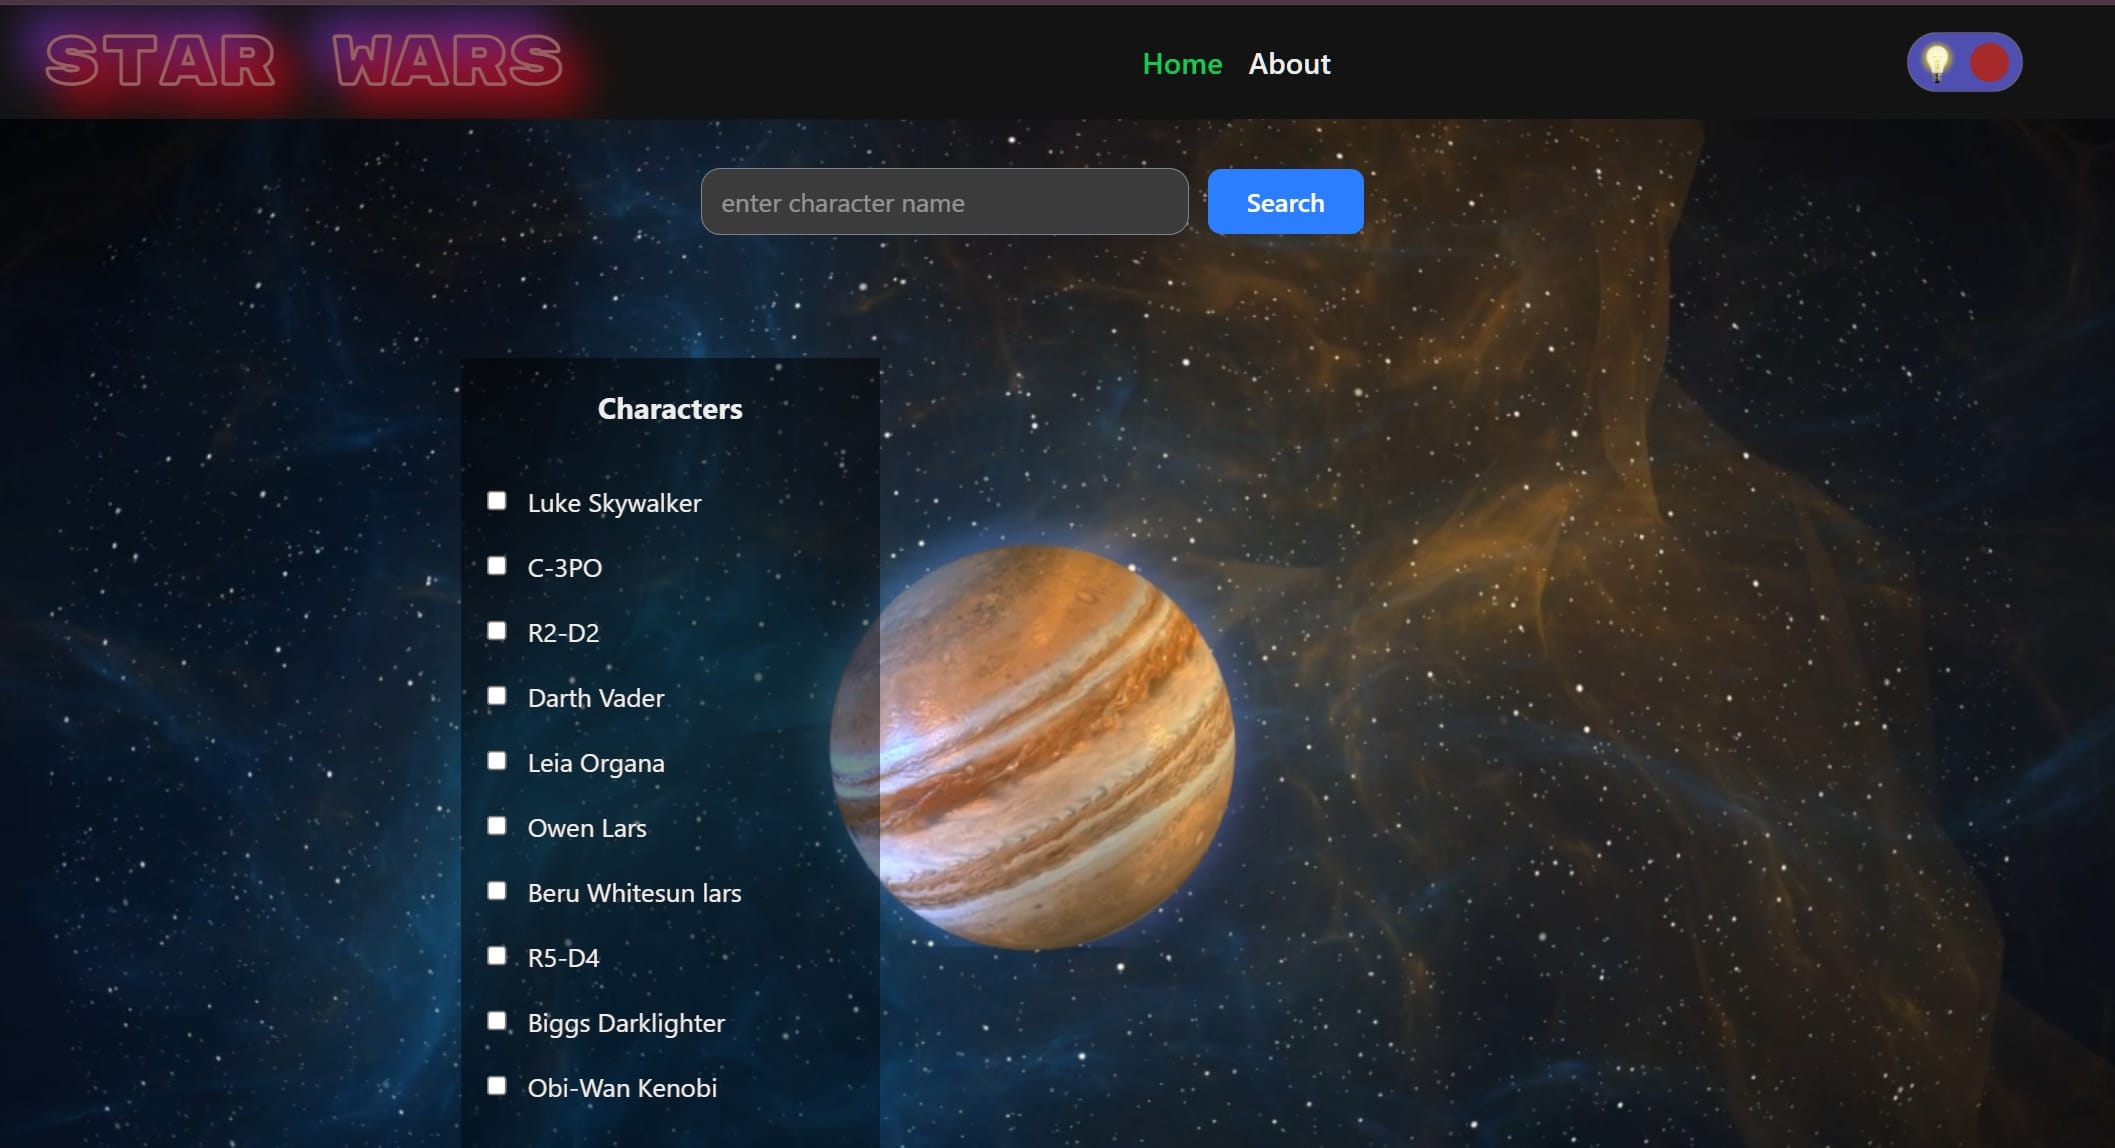The width and height of the screenshot is (2115, 1148).
Task: Toggle the light bulb theme switch
Action: pos(1964,62)
